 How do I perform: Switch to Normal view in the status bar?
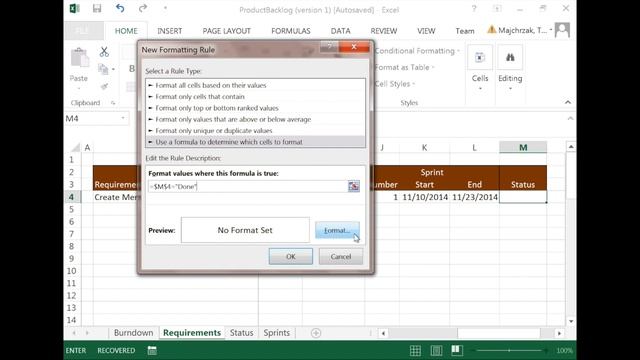coord(415,350)
